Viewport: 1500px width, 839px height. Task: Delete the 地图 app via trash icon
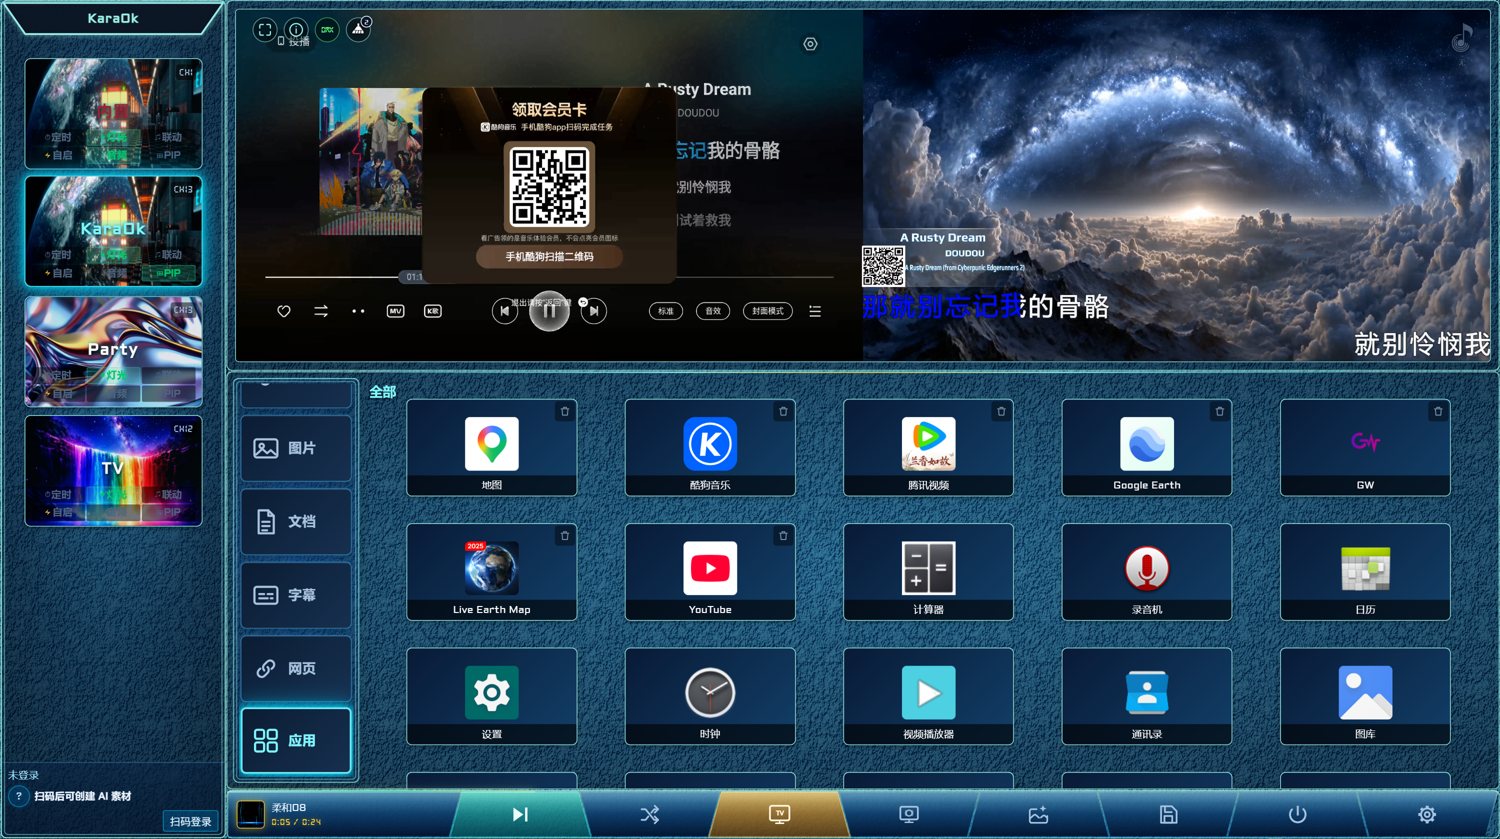tap(565, 411)
